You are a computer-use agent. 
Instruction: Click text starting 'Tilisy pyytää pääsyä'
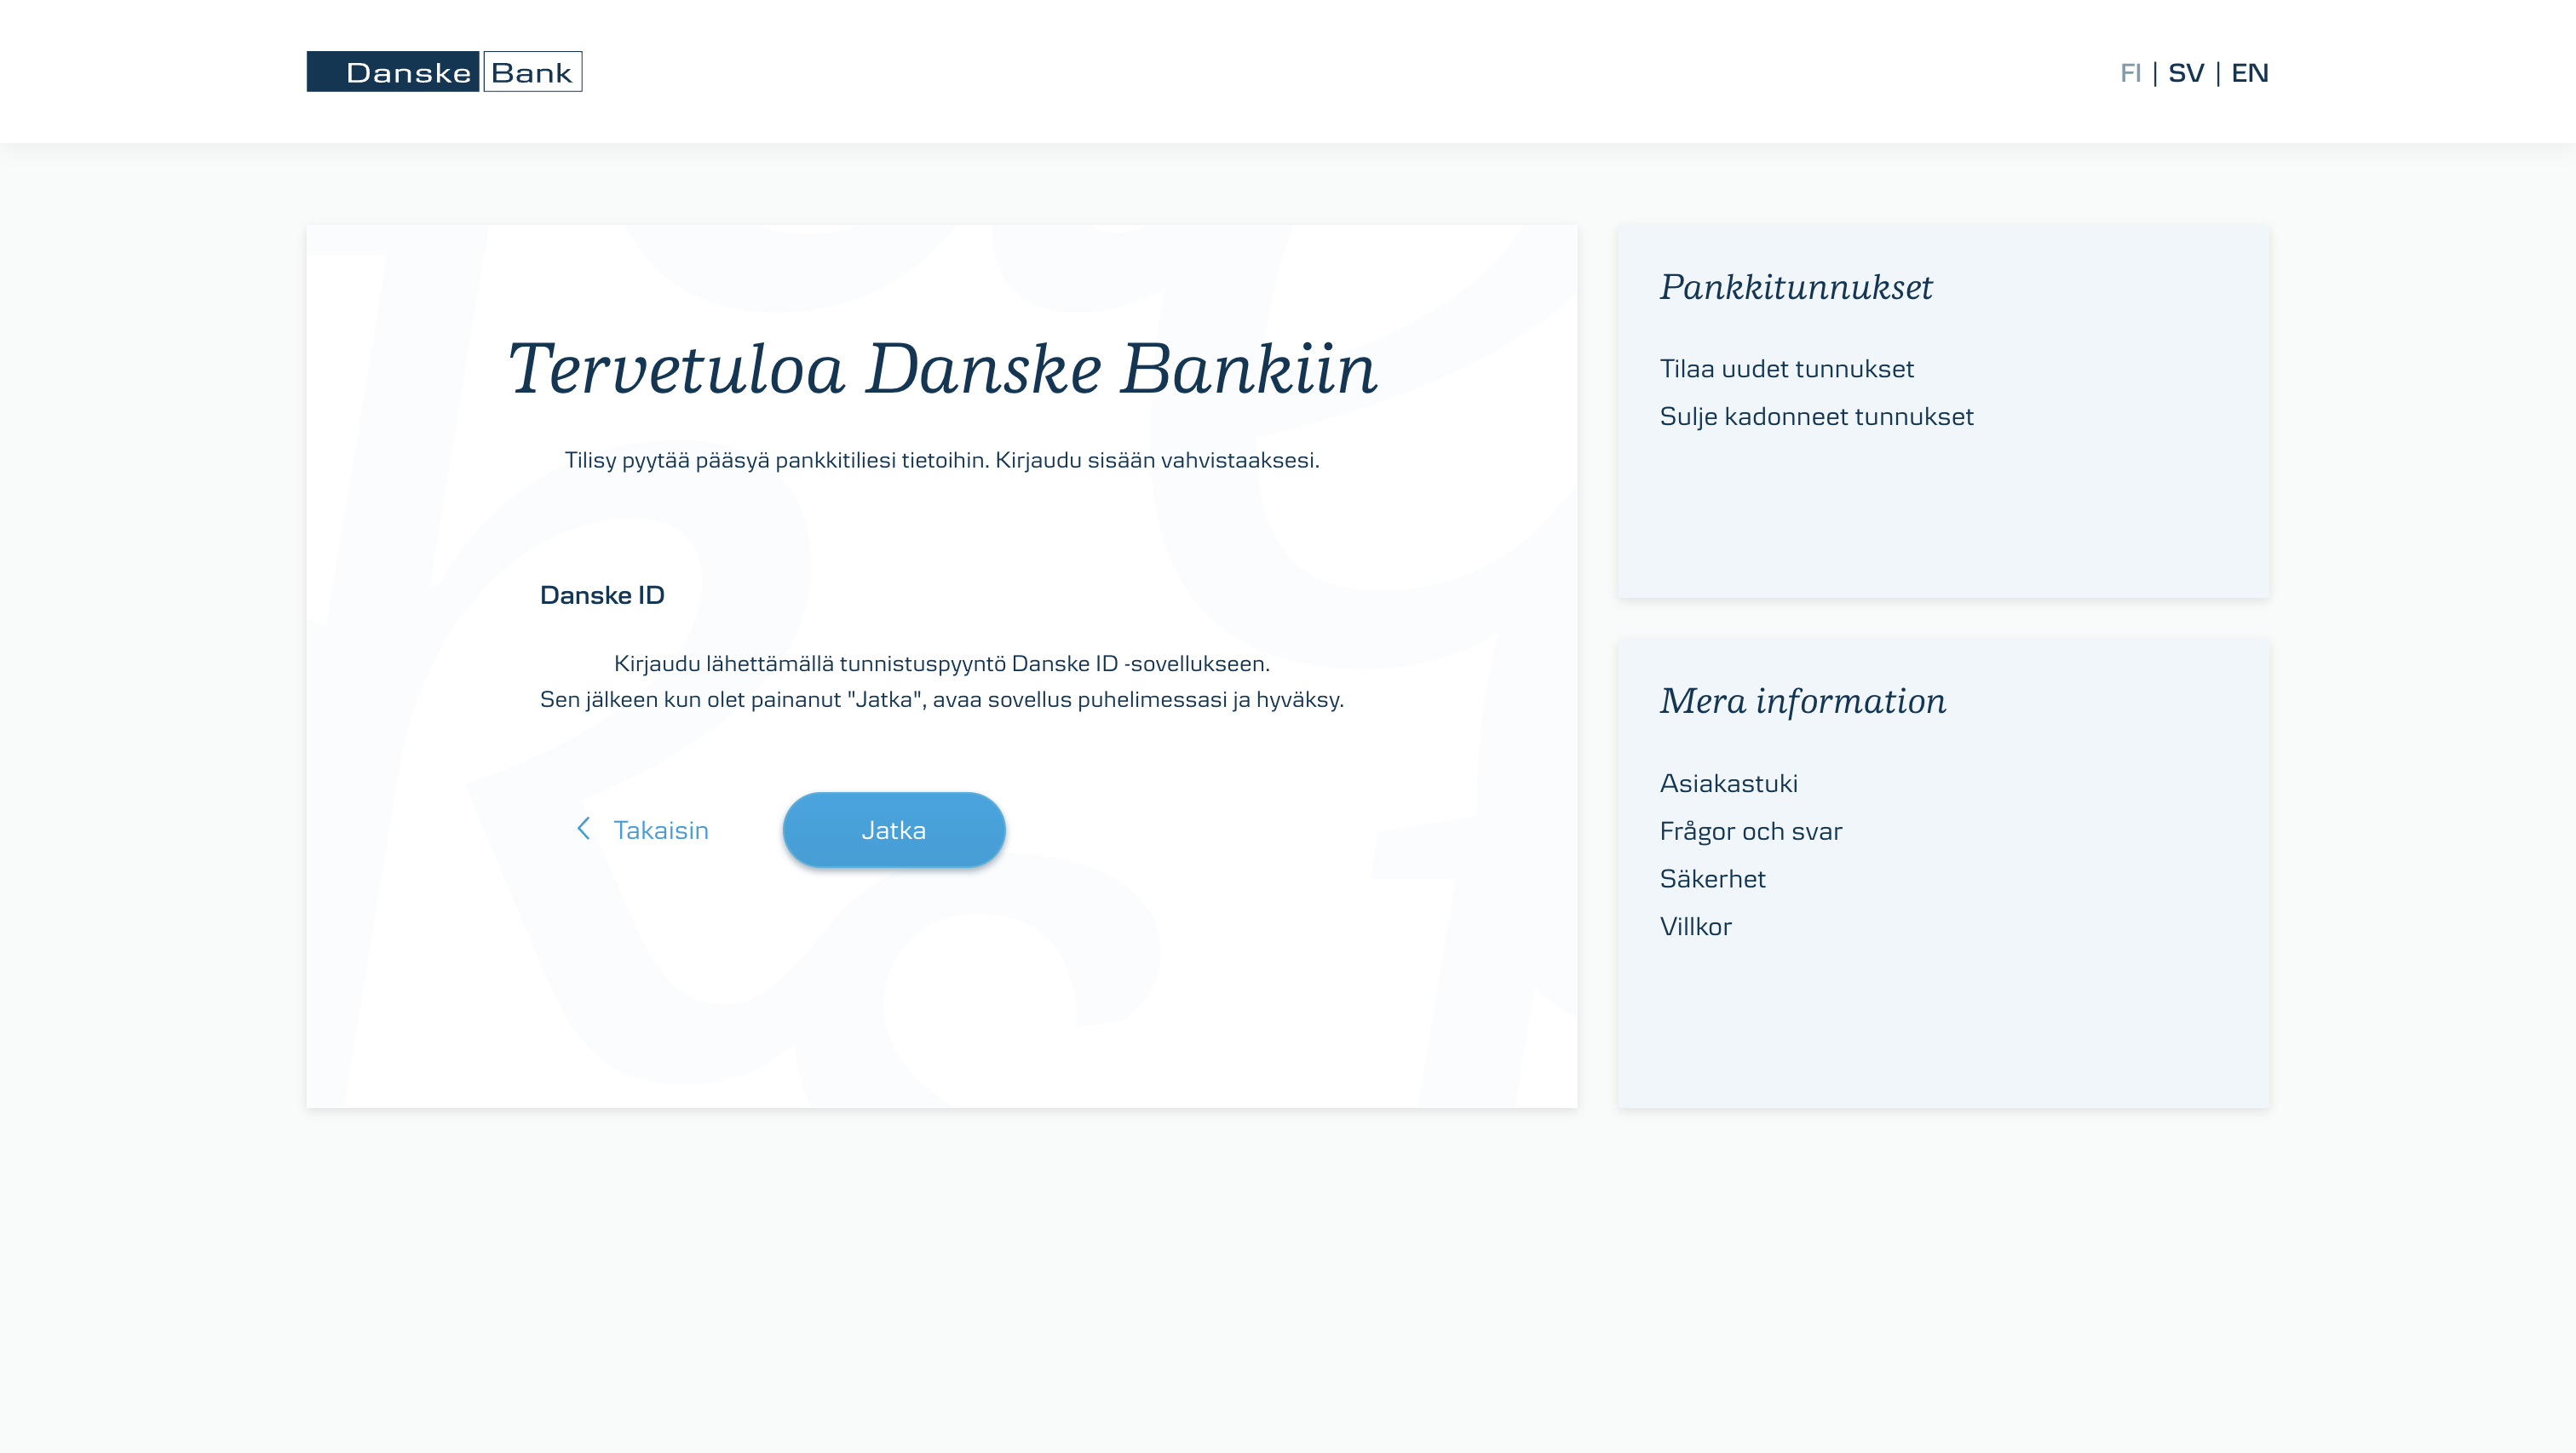pyautogui.click(x=942, y=461)
